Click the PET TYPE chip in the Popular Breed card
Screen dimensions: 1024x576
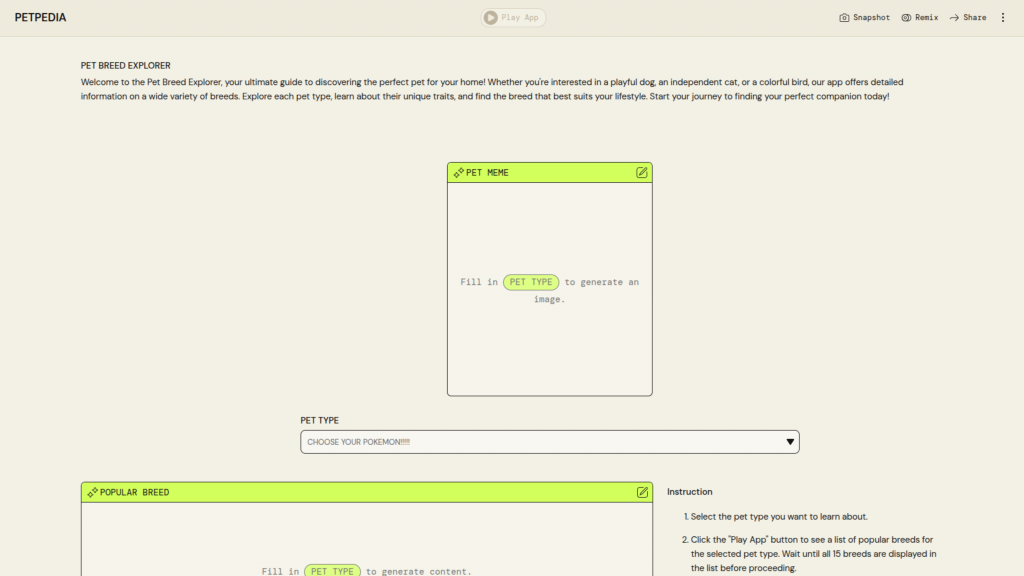click(332, 571)
